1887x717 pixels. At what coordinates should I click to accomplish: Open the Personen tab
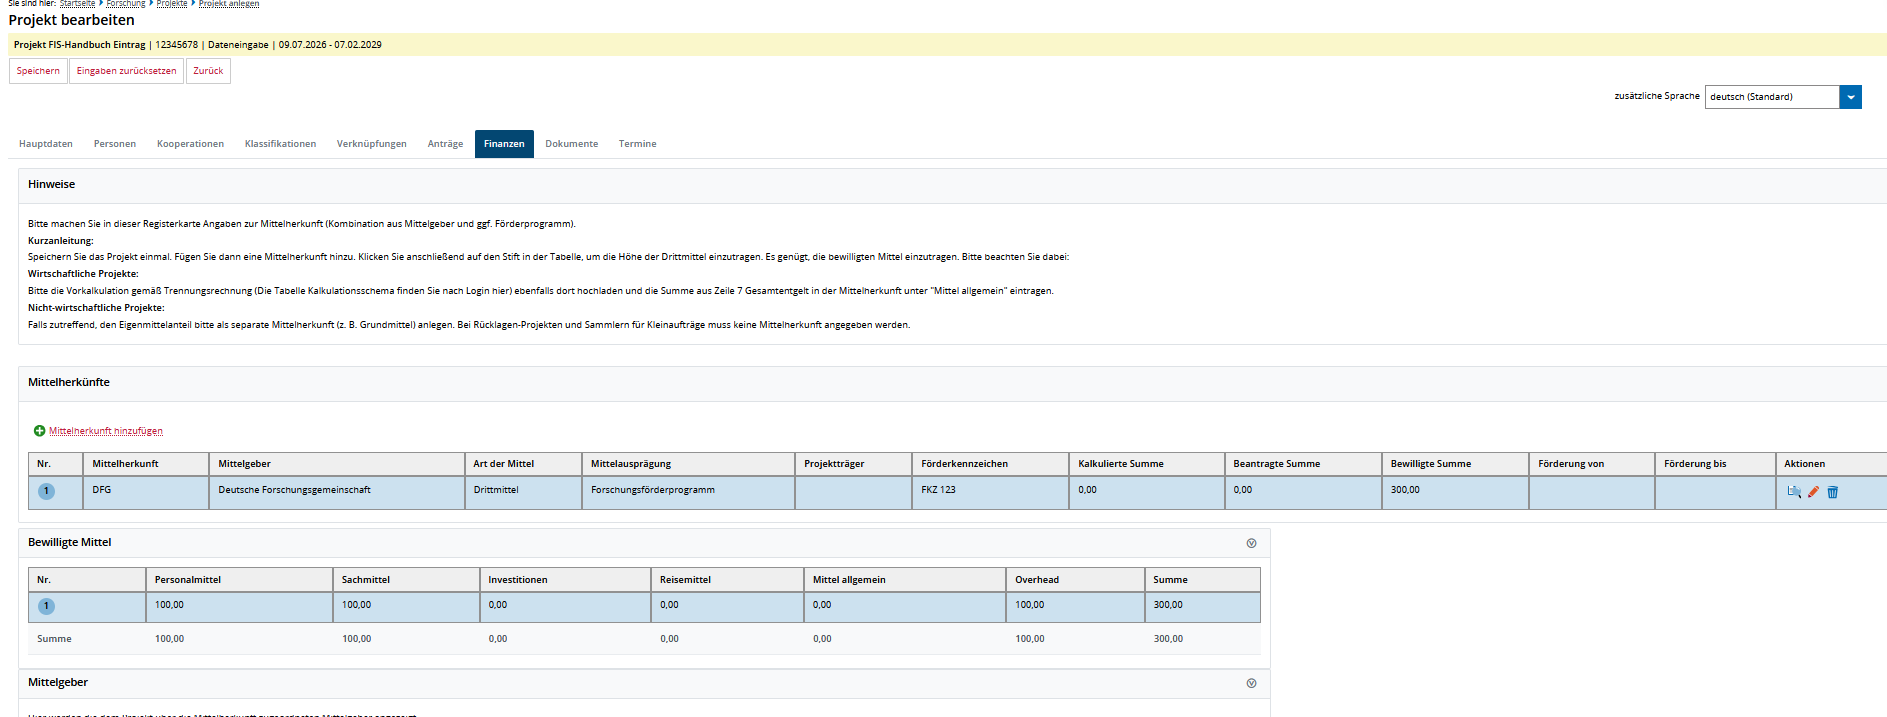tap(115, 144)
